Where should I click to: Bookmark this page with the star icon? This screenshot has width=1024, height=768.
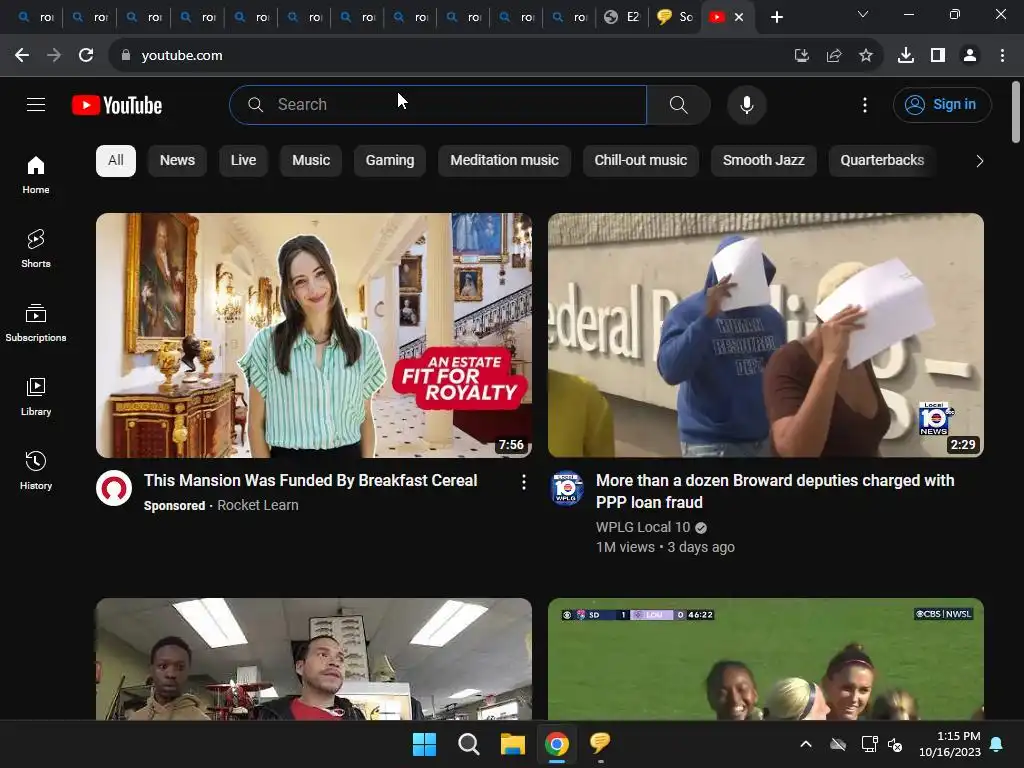point(865,56)
